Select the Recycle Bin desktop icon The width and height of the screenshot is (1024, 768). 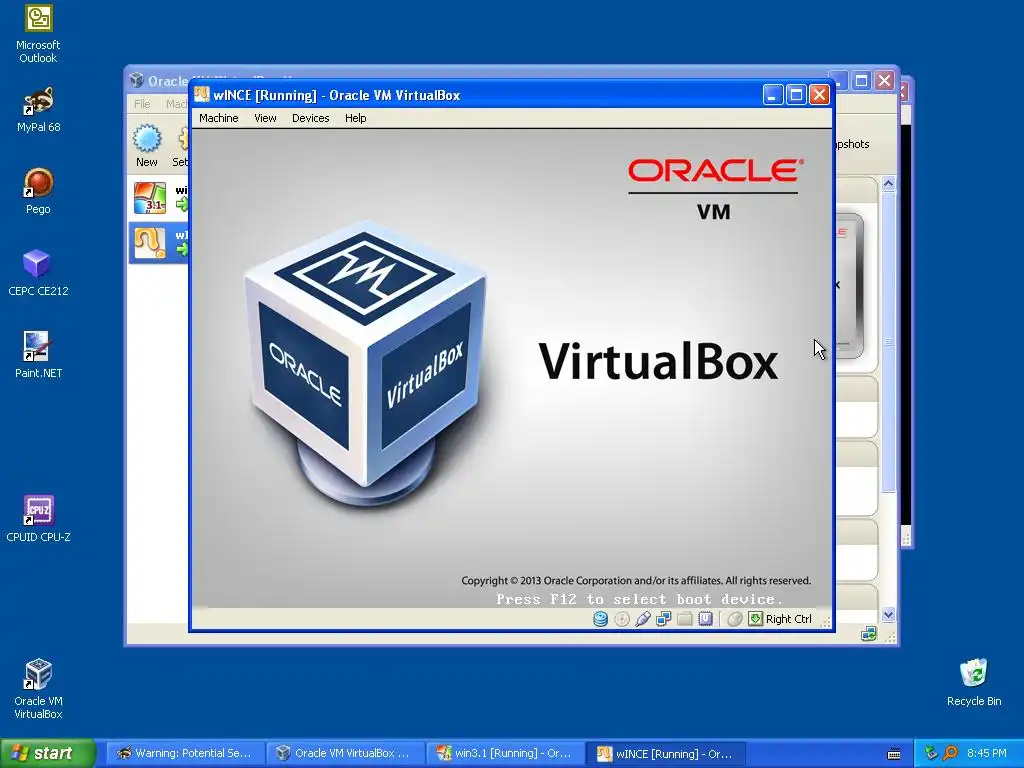974,682
